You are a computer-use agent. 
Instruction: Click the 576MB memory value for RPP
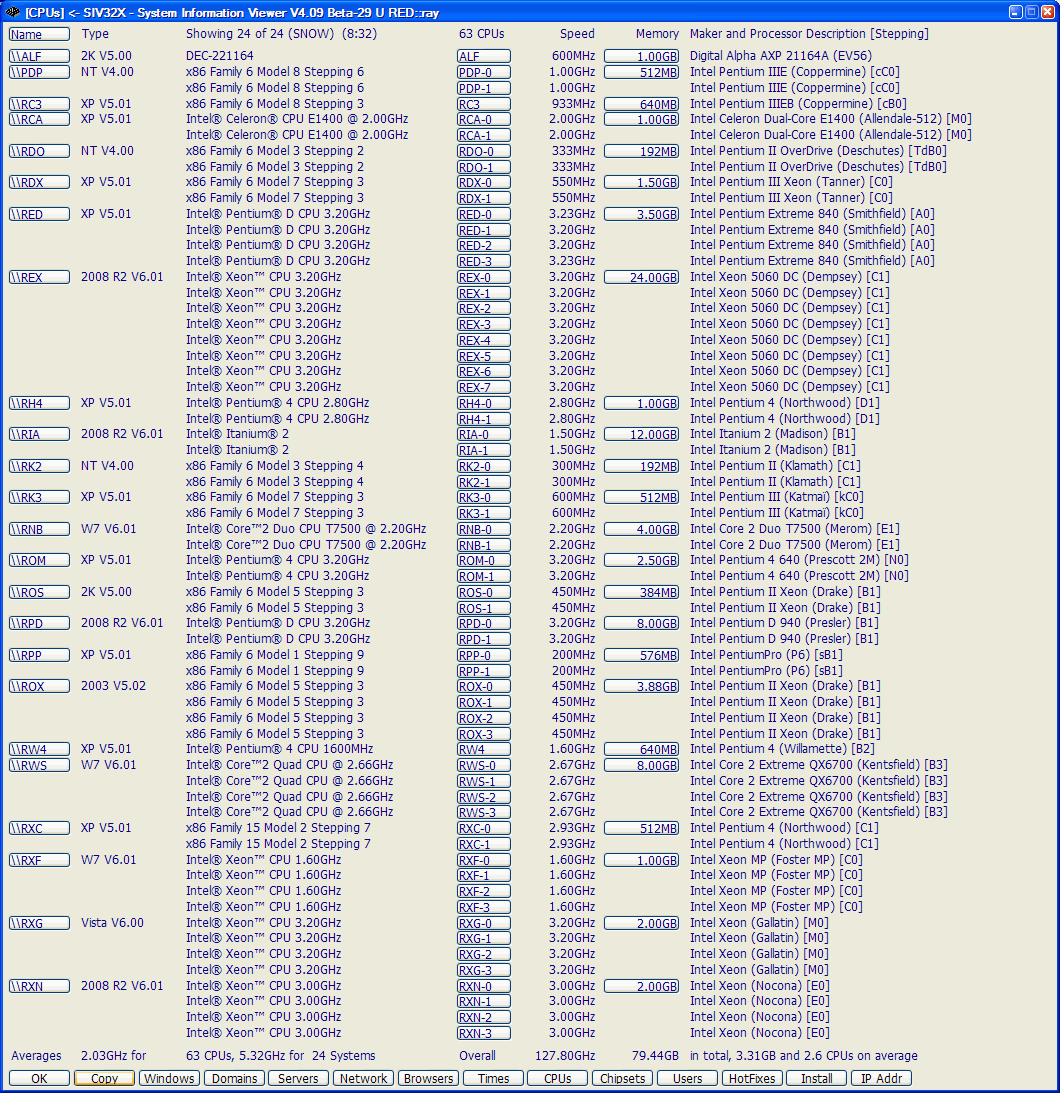pos(641,655)
